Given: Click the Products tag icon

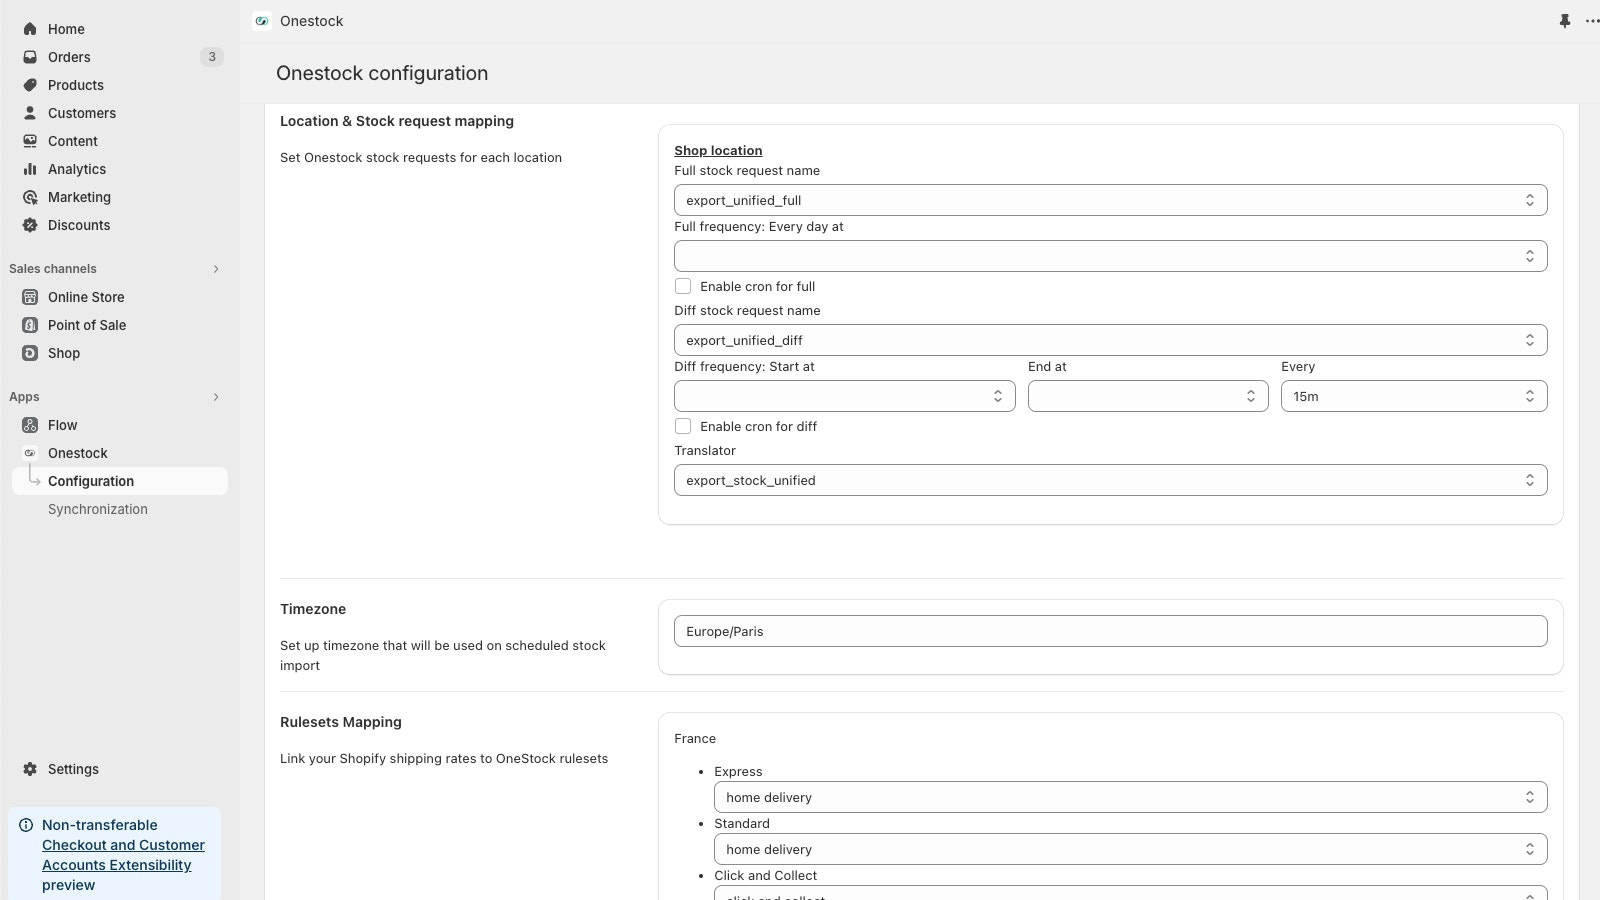Looking at the screenshot, I should click(30, 85).
